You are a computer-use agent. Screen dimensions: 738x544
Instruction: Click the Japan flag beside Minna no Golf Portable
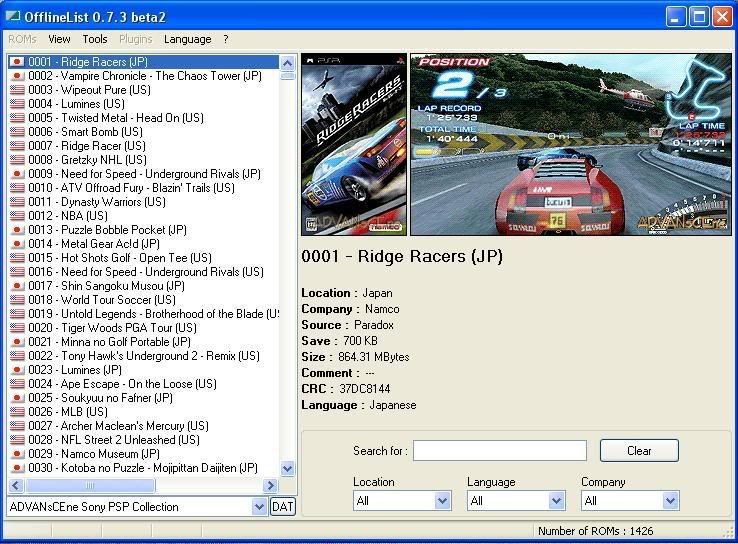pos(17,342)
